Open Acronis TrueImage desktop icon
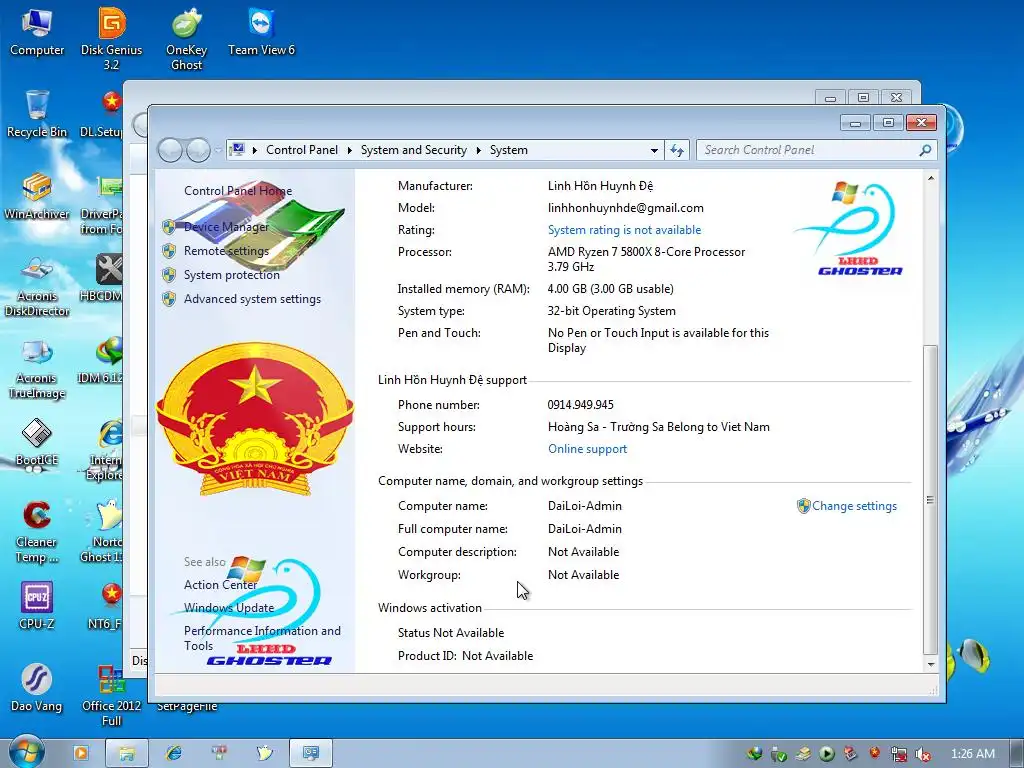This screenshot has width=1024, height=768. pyautogui.click(x=37, y=367)
